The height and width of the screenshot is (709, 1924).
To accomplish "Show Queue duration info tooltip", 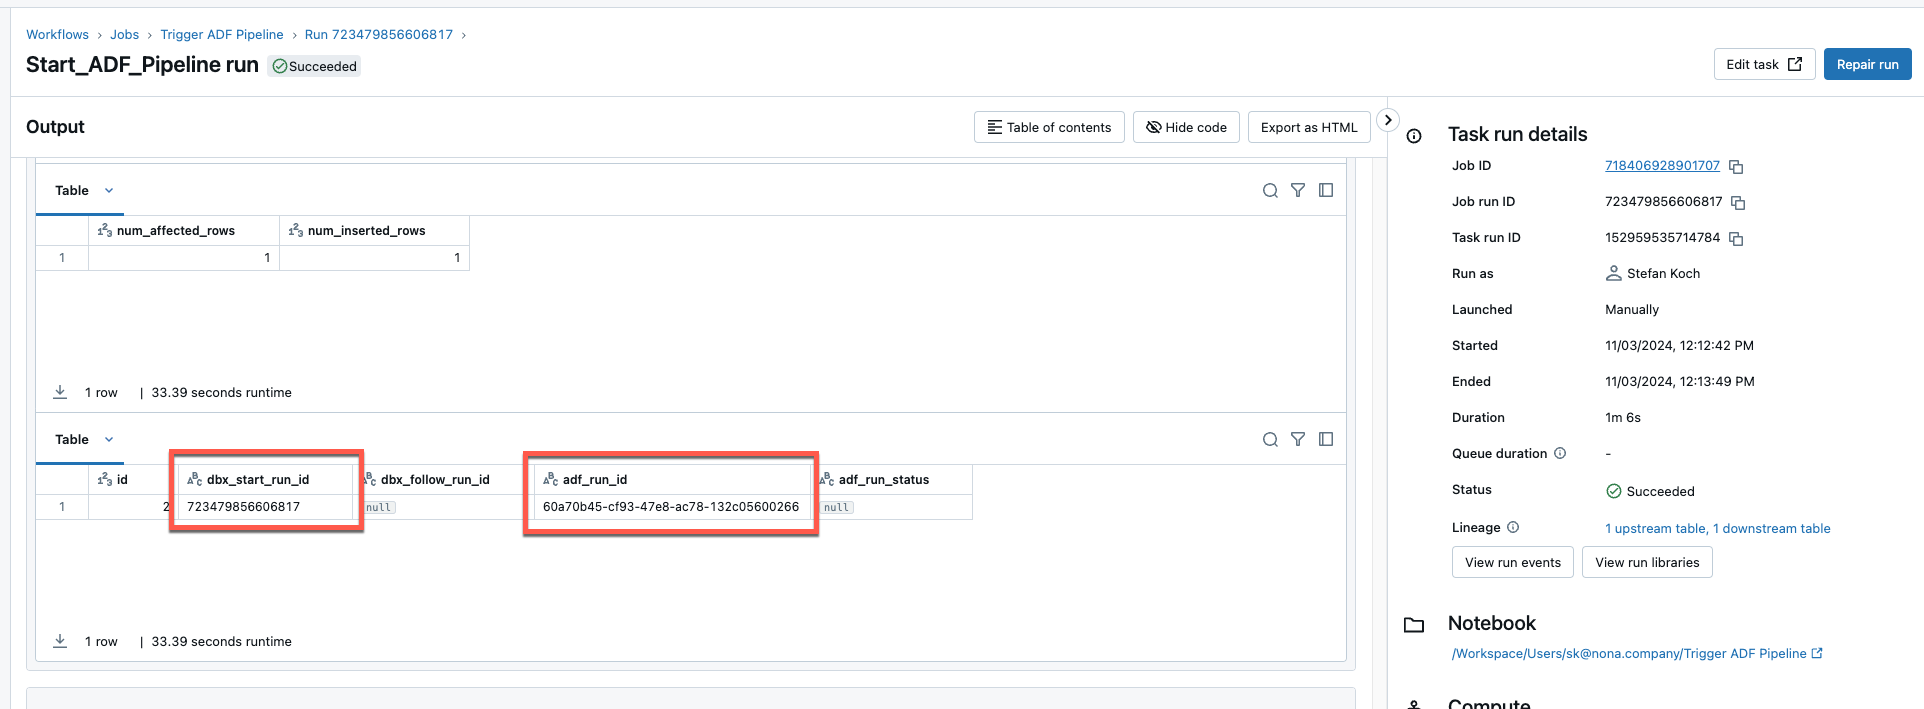I will click(1560, 453).
